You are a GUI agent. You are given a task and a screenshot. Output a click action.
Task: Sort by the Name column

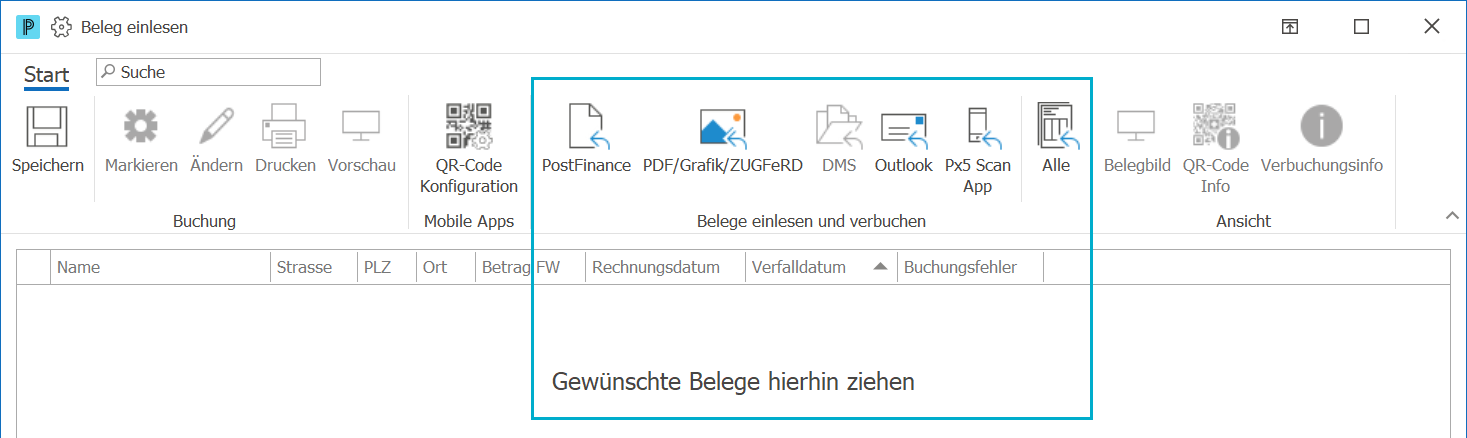[x=160, y=267]
